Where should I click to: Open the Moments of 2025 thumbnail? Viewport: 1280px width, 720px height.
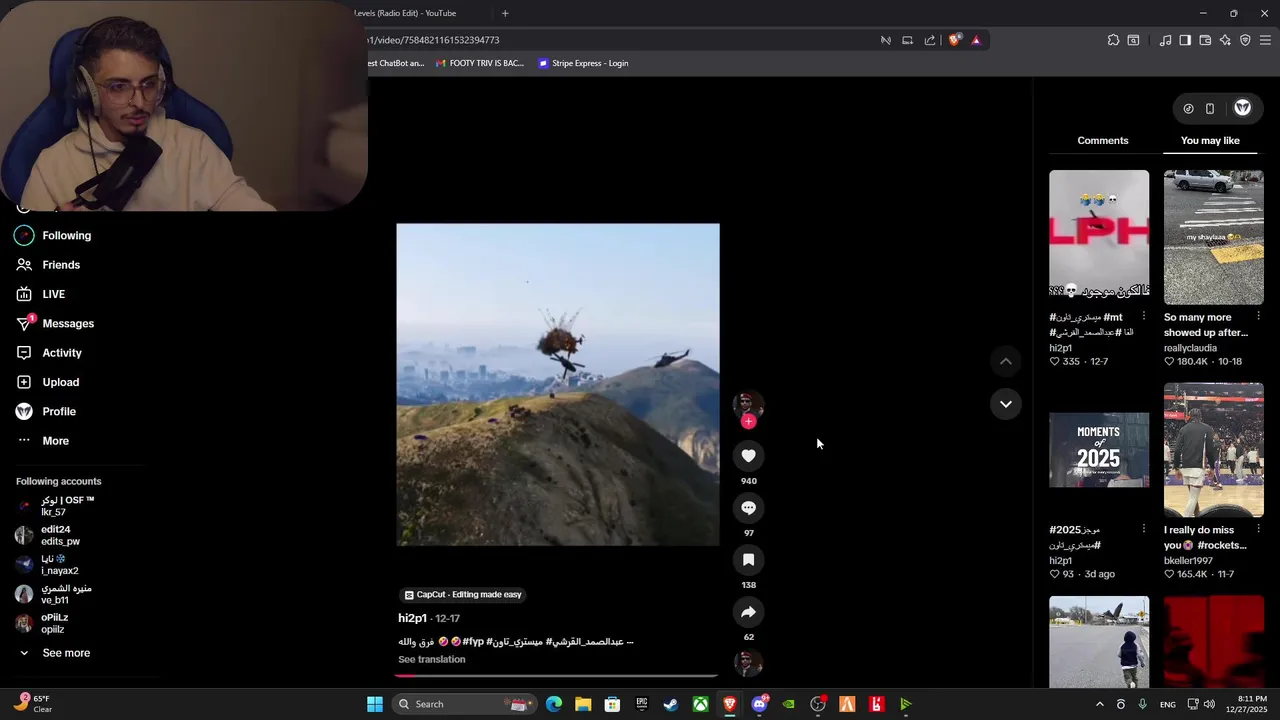click(x=1099, y=450)
